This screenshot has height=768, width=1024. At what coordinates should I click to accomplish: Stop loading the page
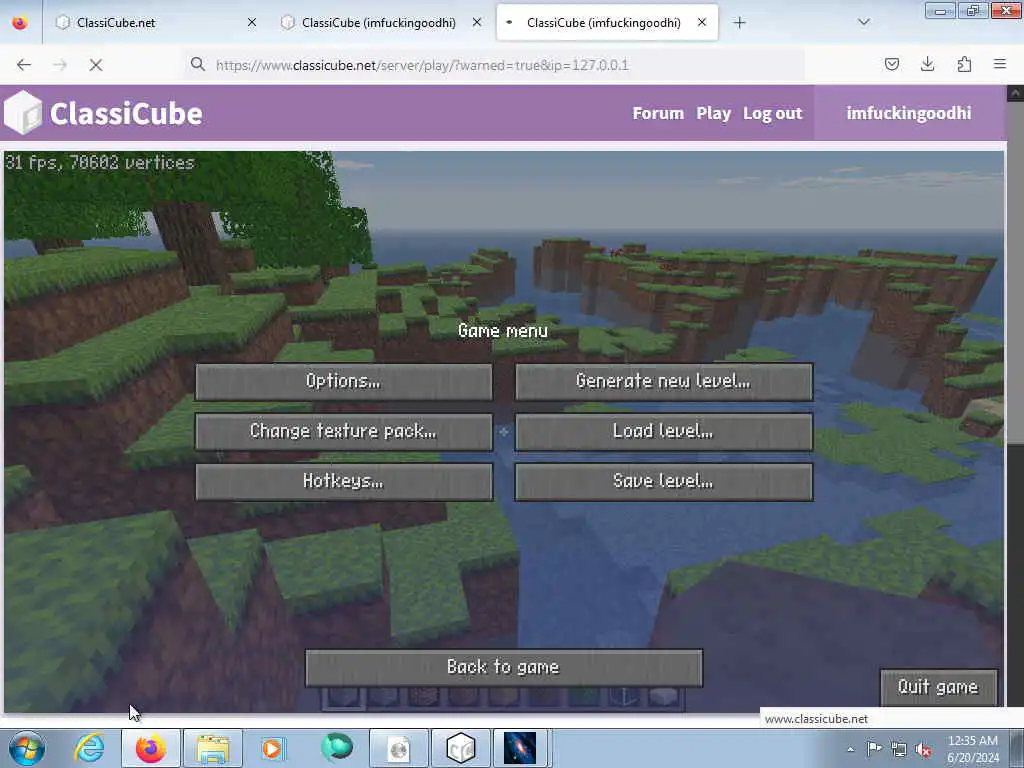[96, 65]
